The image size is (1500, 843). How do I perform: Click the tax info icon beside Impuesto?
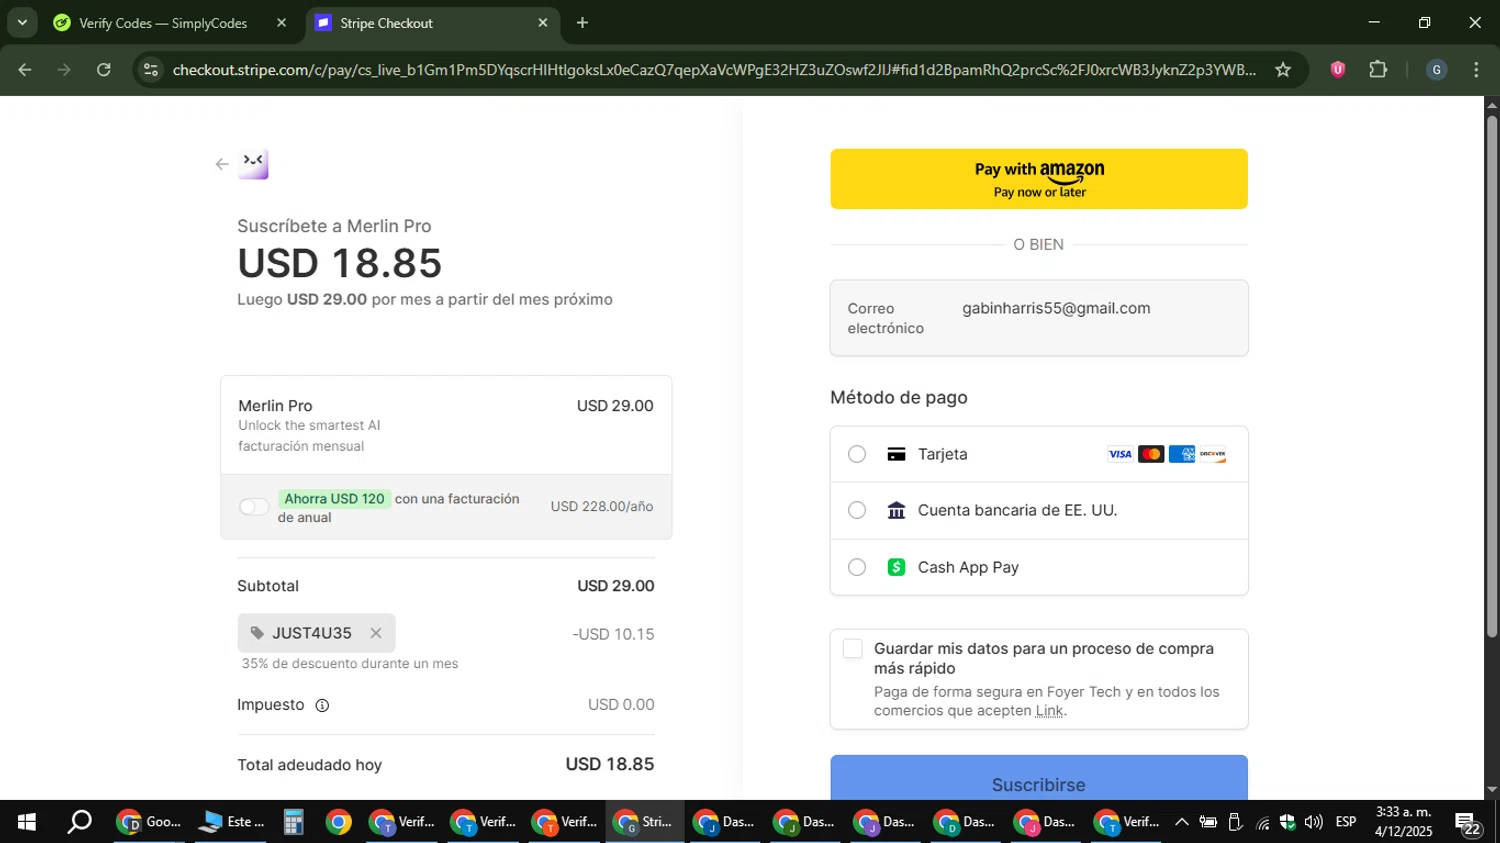pos(322,705)
